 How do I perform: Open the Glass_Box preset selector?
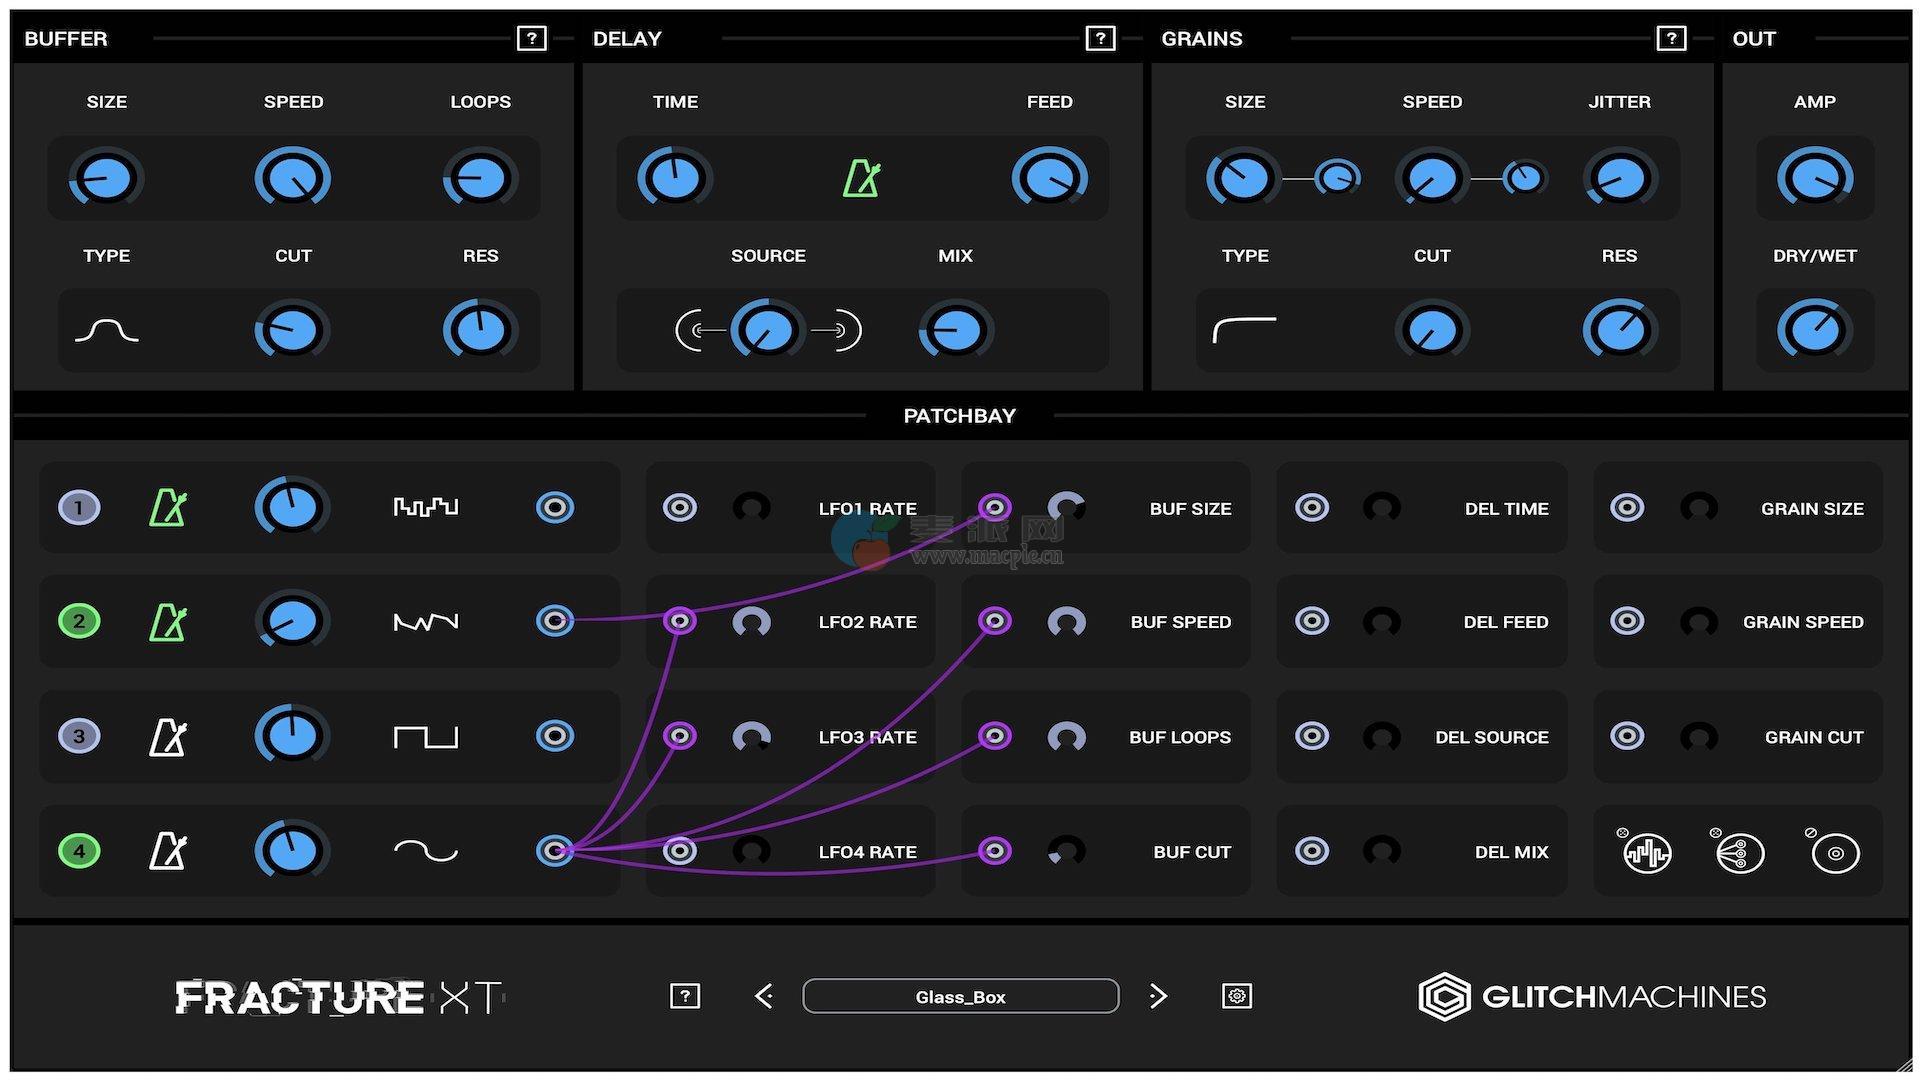pos(960,996)
